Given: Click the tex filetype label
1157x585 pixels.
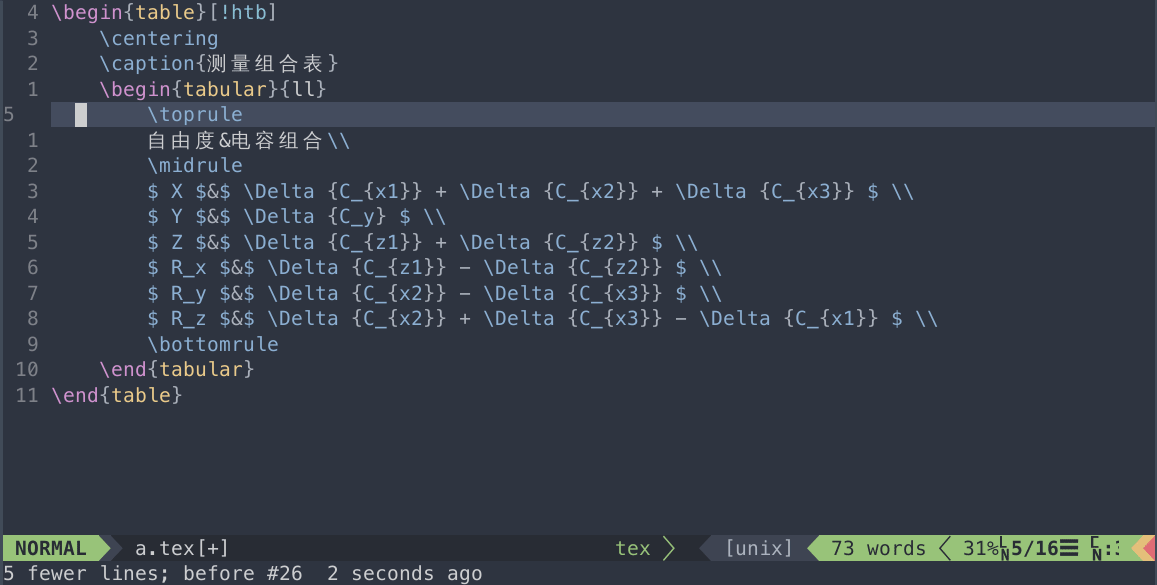Looking at the screenshot, I should [633, 548].
